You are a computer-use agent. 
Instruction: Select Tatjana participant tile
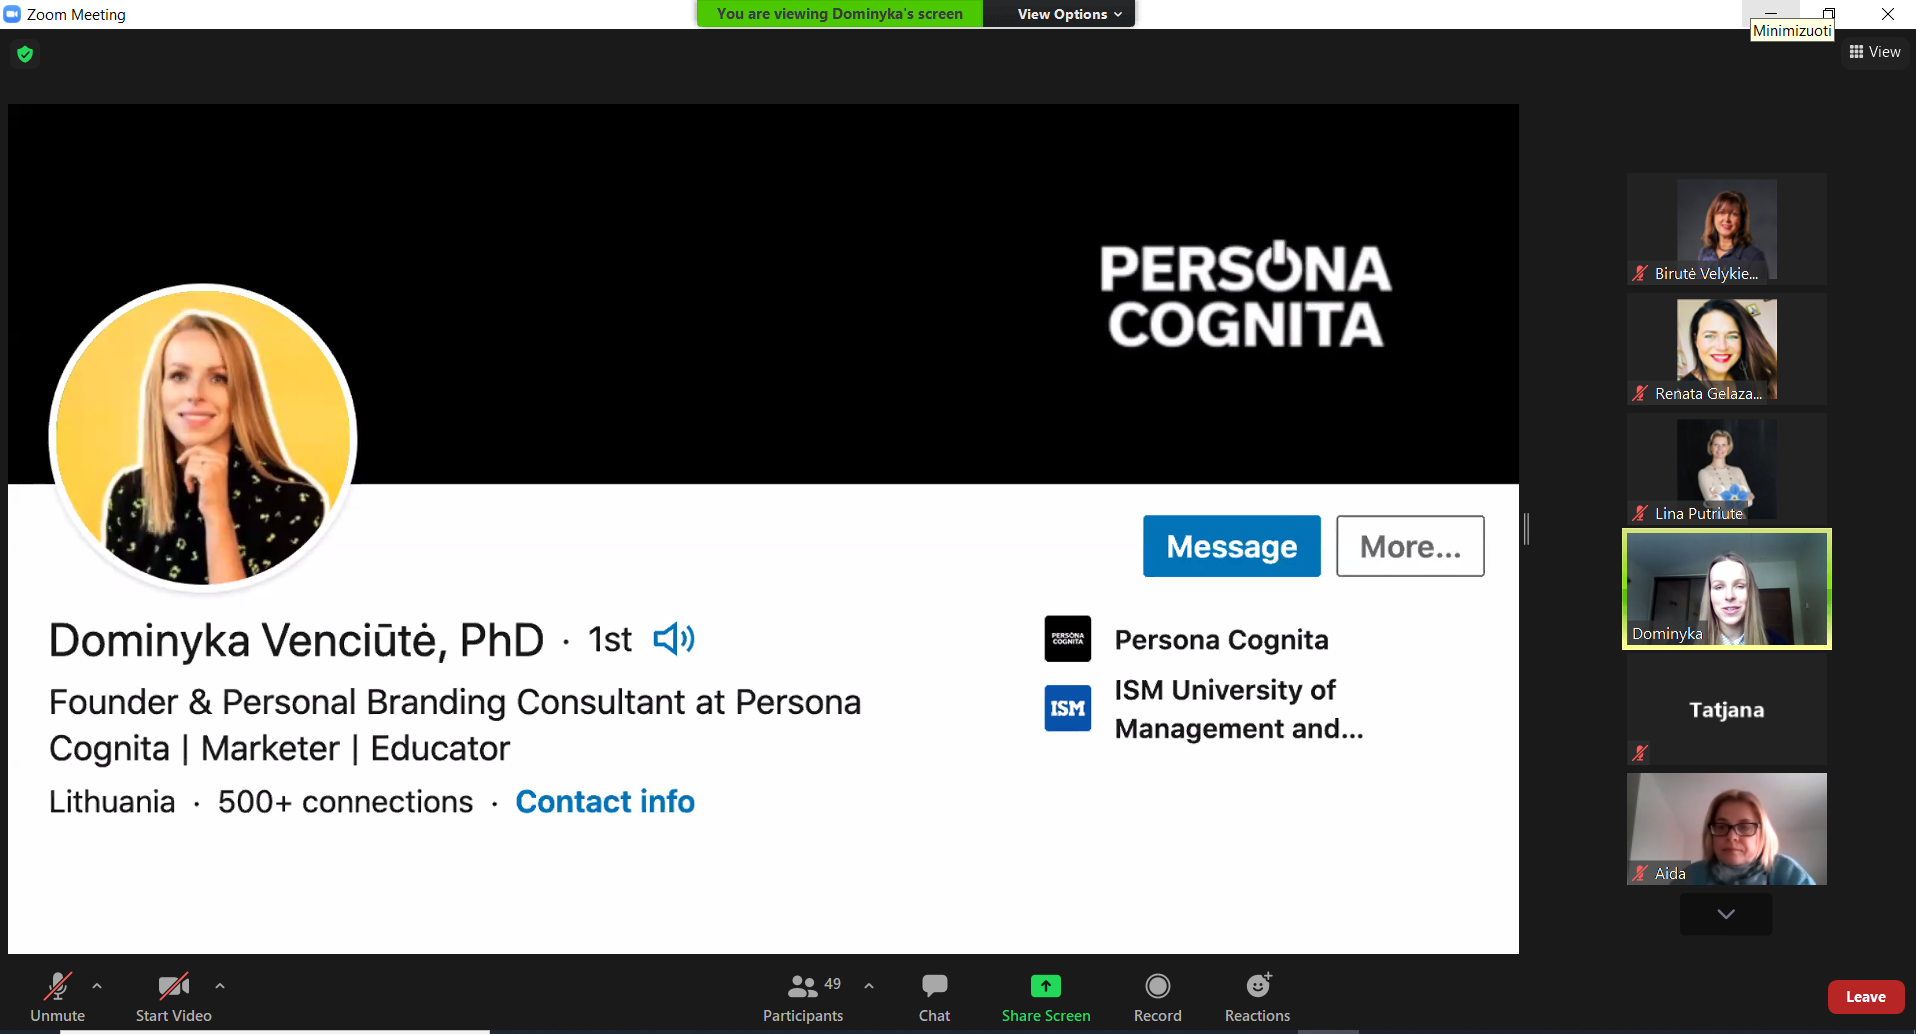click(x=1727, y=709)
